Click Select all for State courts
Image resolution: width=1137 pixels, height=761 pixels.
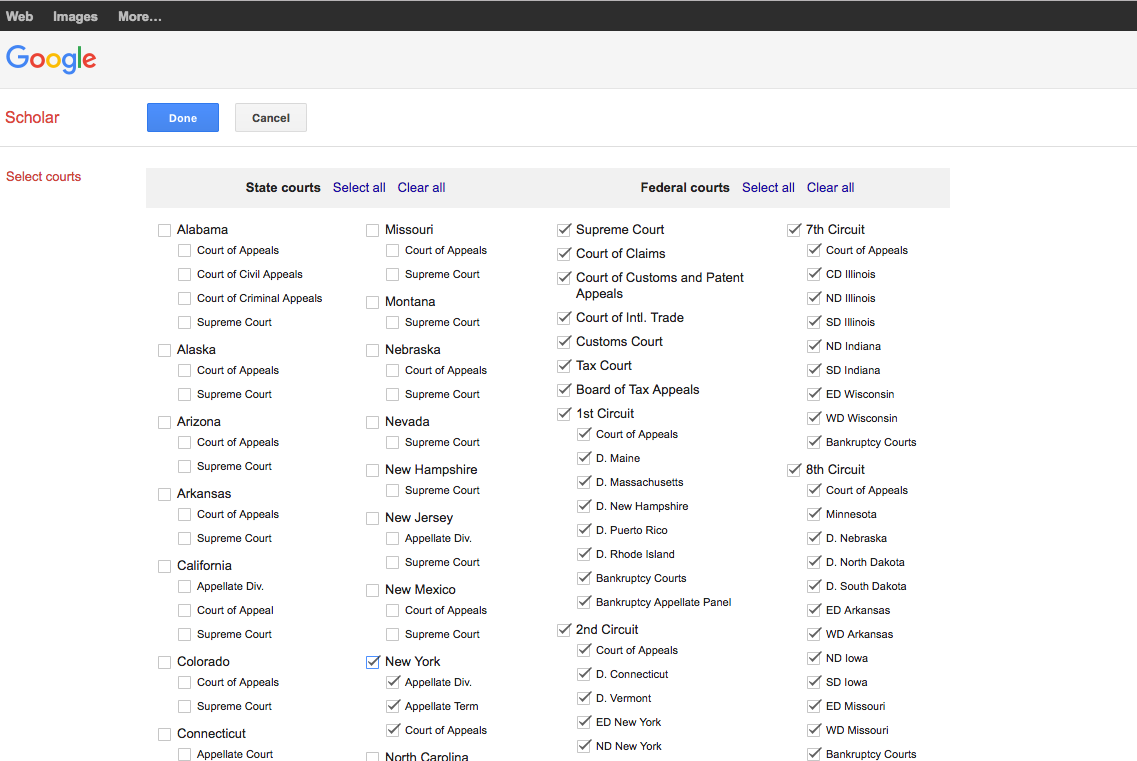(x=359, y=187)
